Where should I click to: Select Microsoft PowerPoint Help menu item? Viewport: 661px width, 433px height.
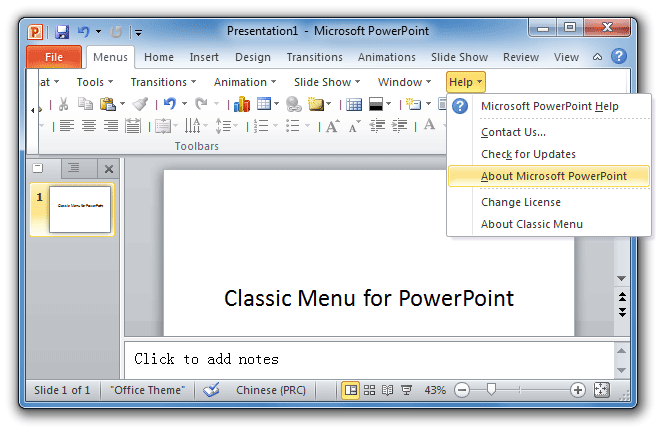click(550, 106)
